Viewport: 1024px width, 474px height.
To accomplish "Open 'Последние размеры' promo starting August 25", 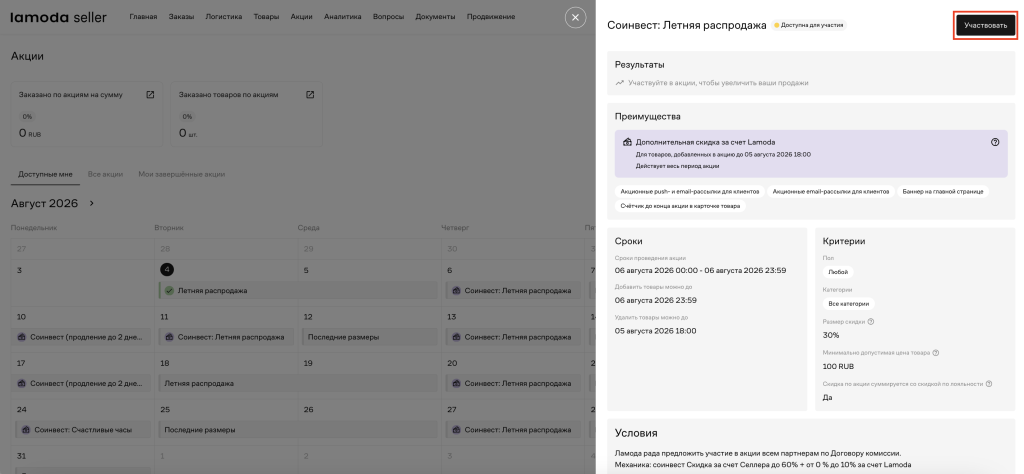I will [298, 430].
